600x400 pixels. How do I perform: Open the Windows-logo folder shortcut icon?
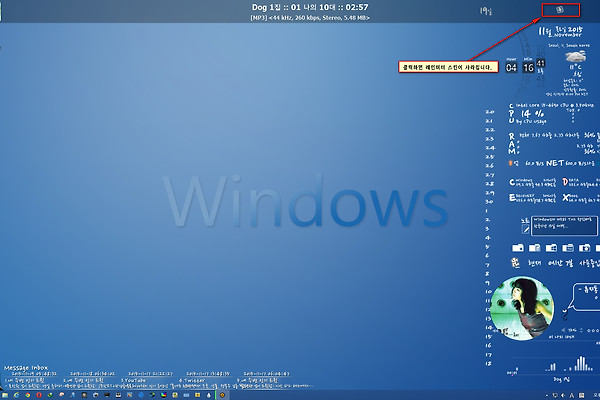[551, 248]
